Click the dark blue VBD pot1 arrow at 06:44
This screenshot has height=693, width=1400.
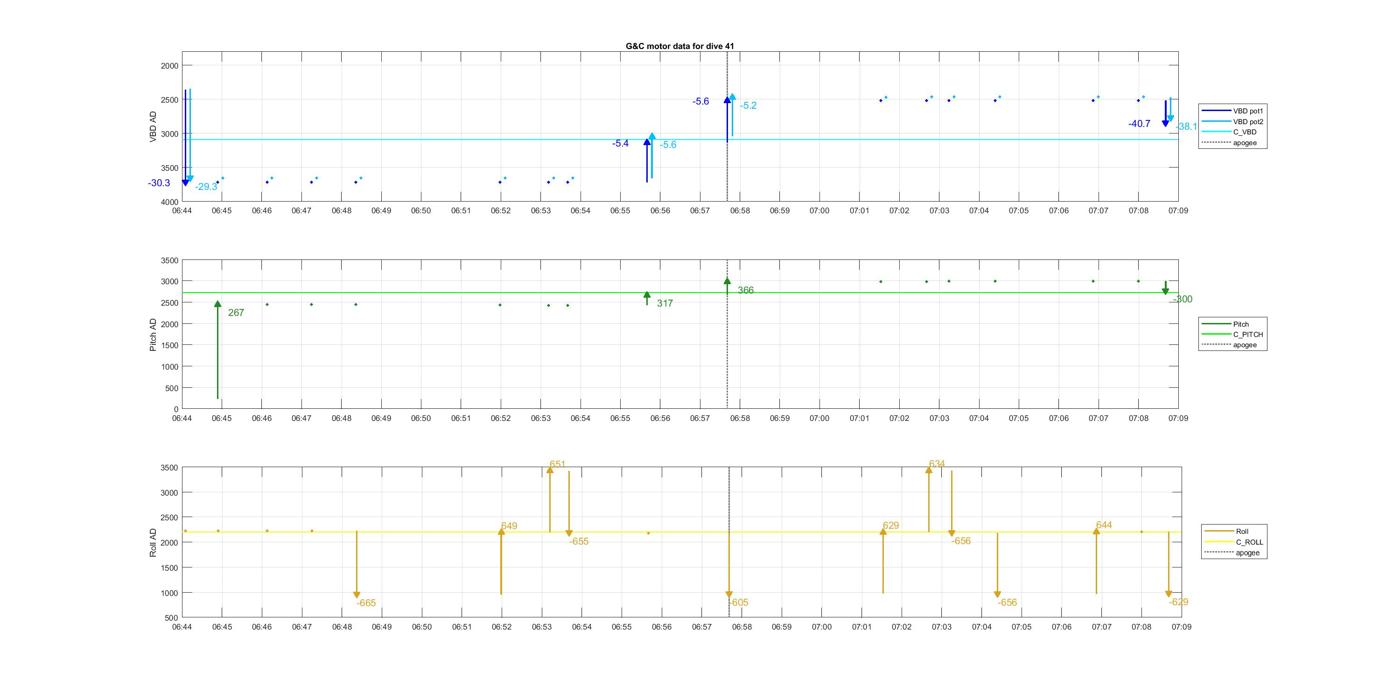click(185, 137)
